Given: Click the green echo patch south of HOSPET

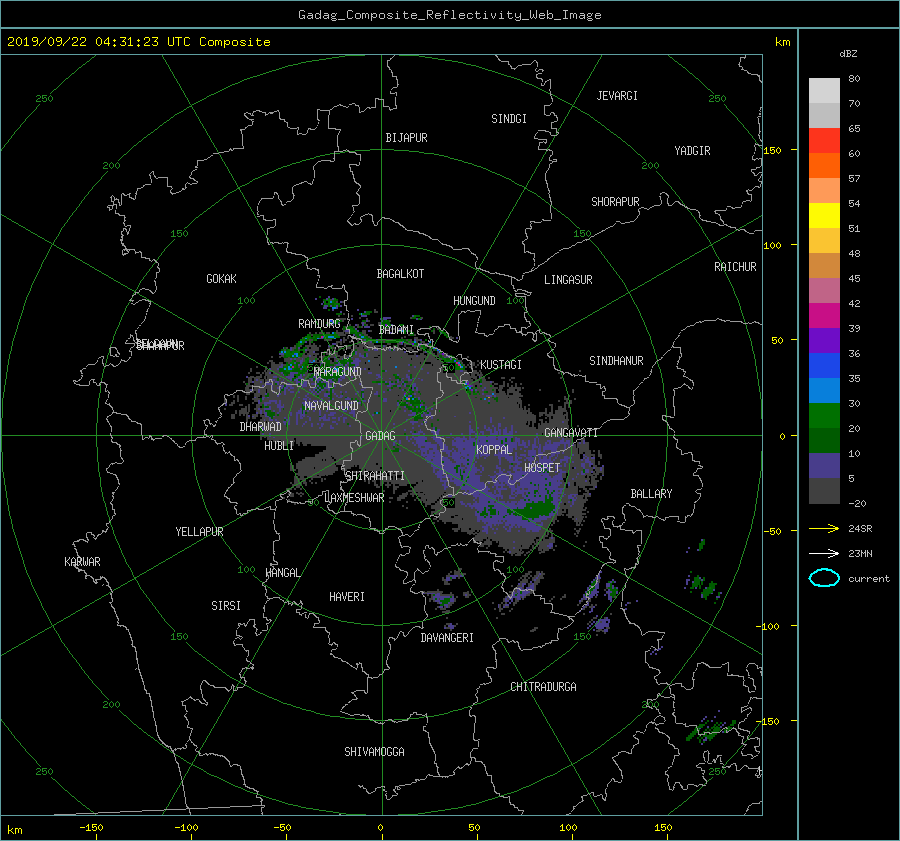Looking at the screenshot, I should (534, 509).
